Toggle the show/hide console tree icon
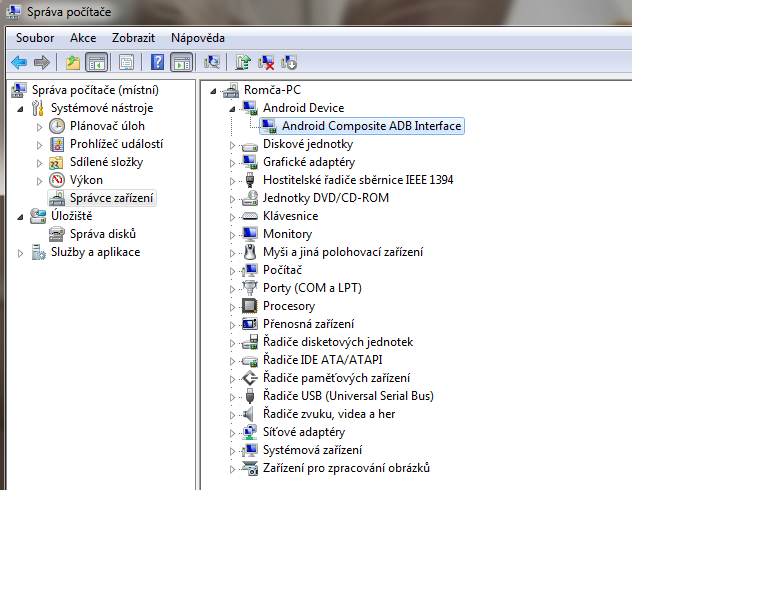Image resolution: width=768 pixels, height=614 pixels. click(96, 62)
